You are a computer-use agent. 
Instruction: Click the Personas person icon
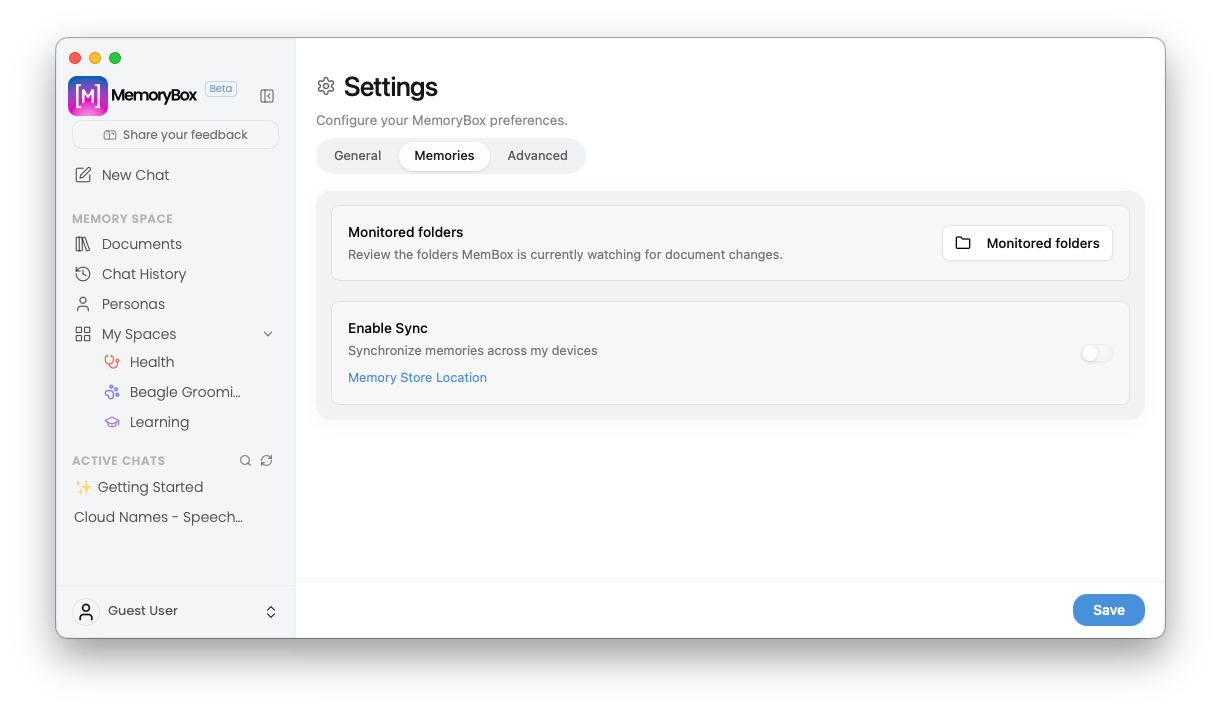[x=83, y=304]
